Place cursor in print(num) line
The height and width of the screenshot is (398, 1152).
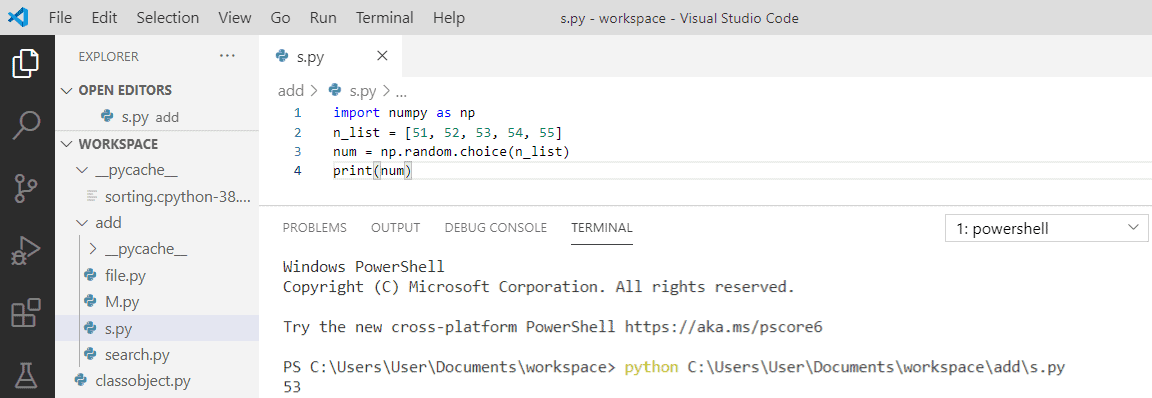[x=372, y=171]
